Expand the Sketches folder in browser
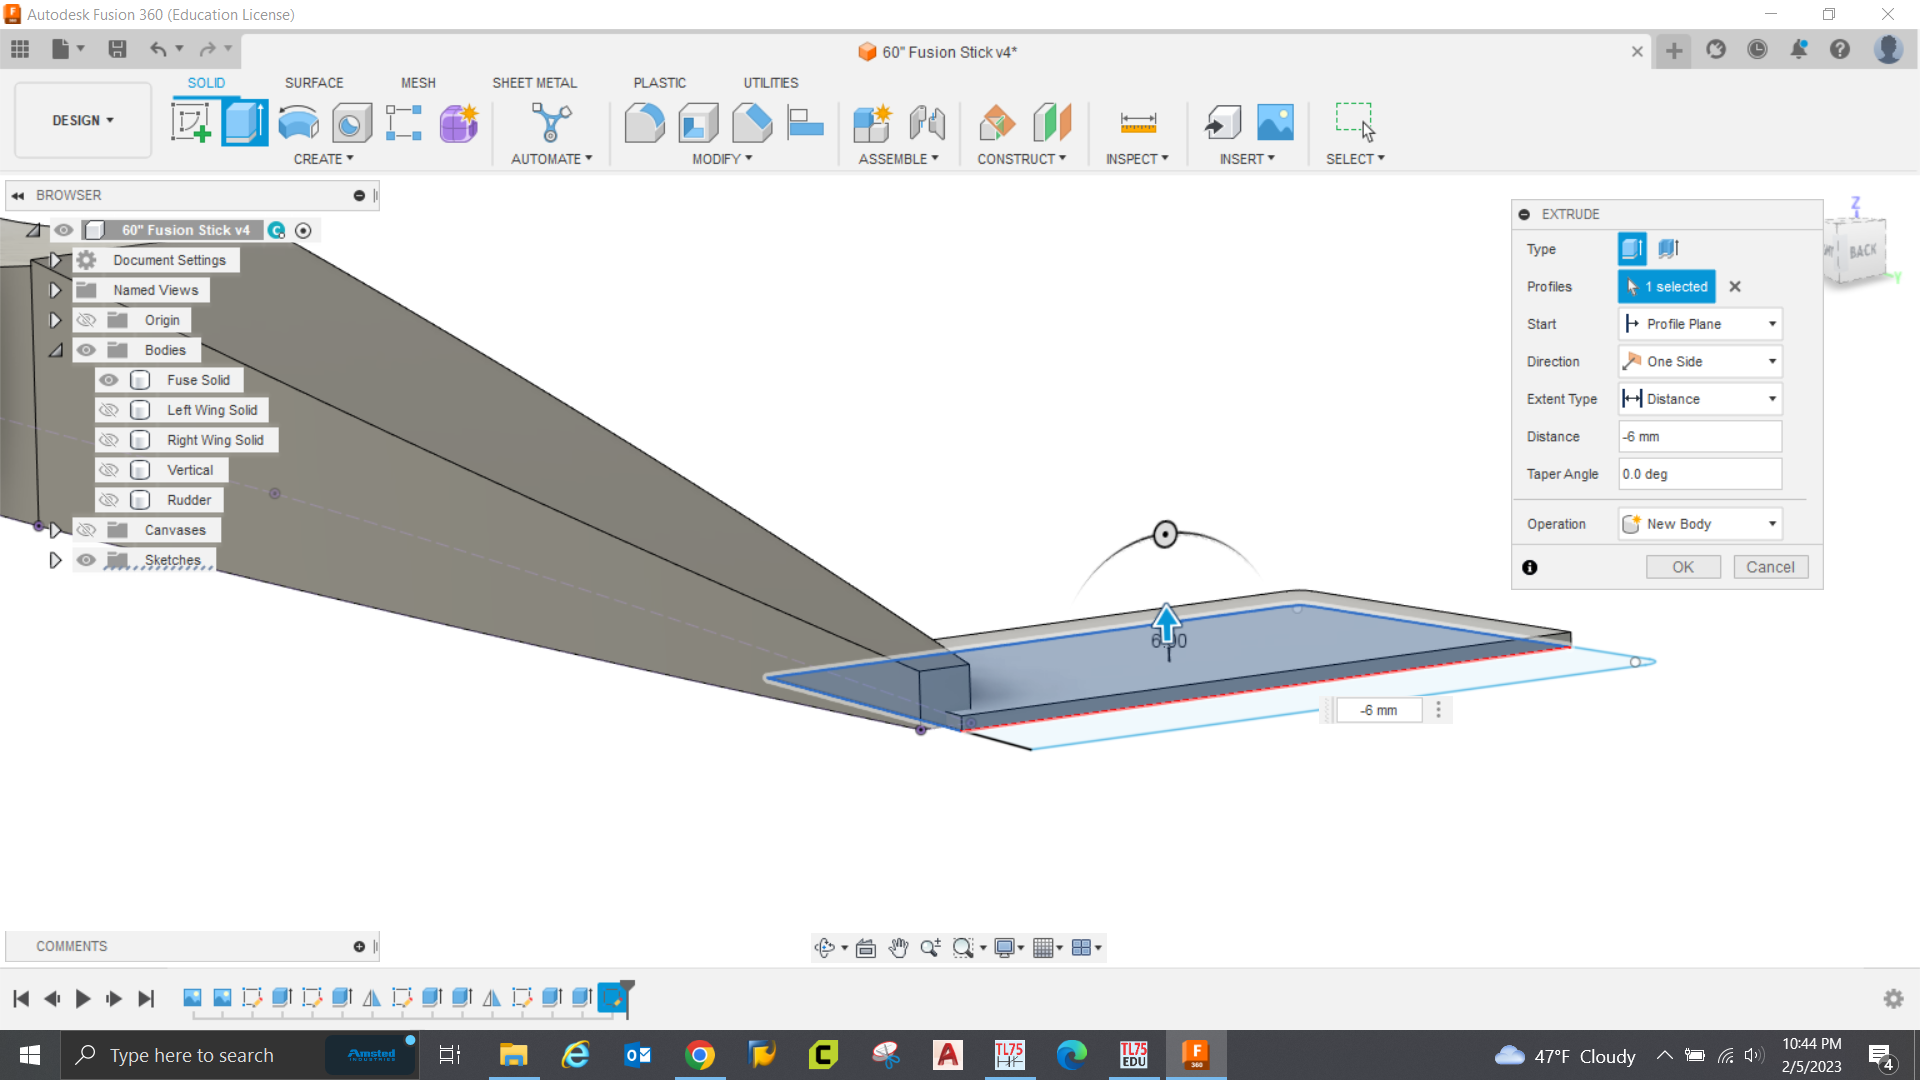Image resolution: width=1920 pixels, height=1080 pixels. [56, 560]
